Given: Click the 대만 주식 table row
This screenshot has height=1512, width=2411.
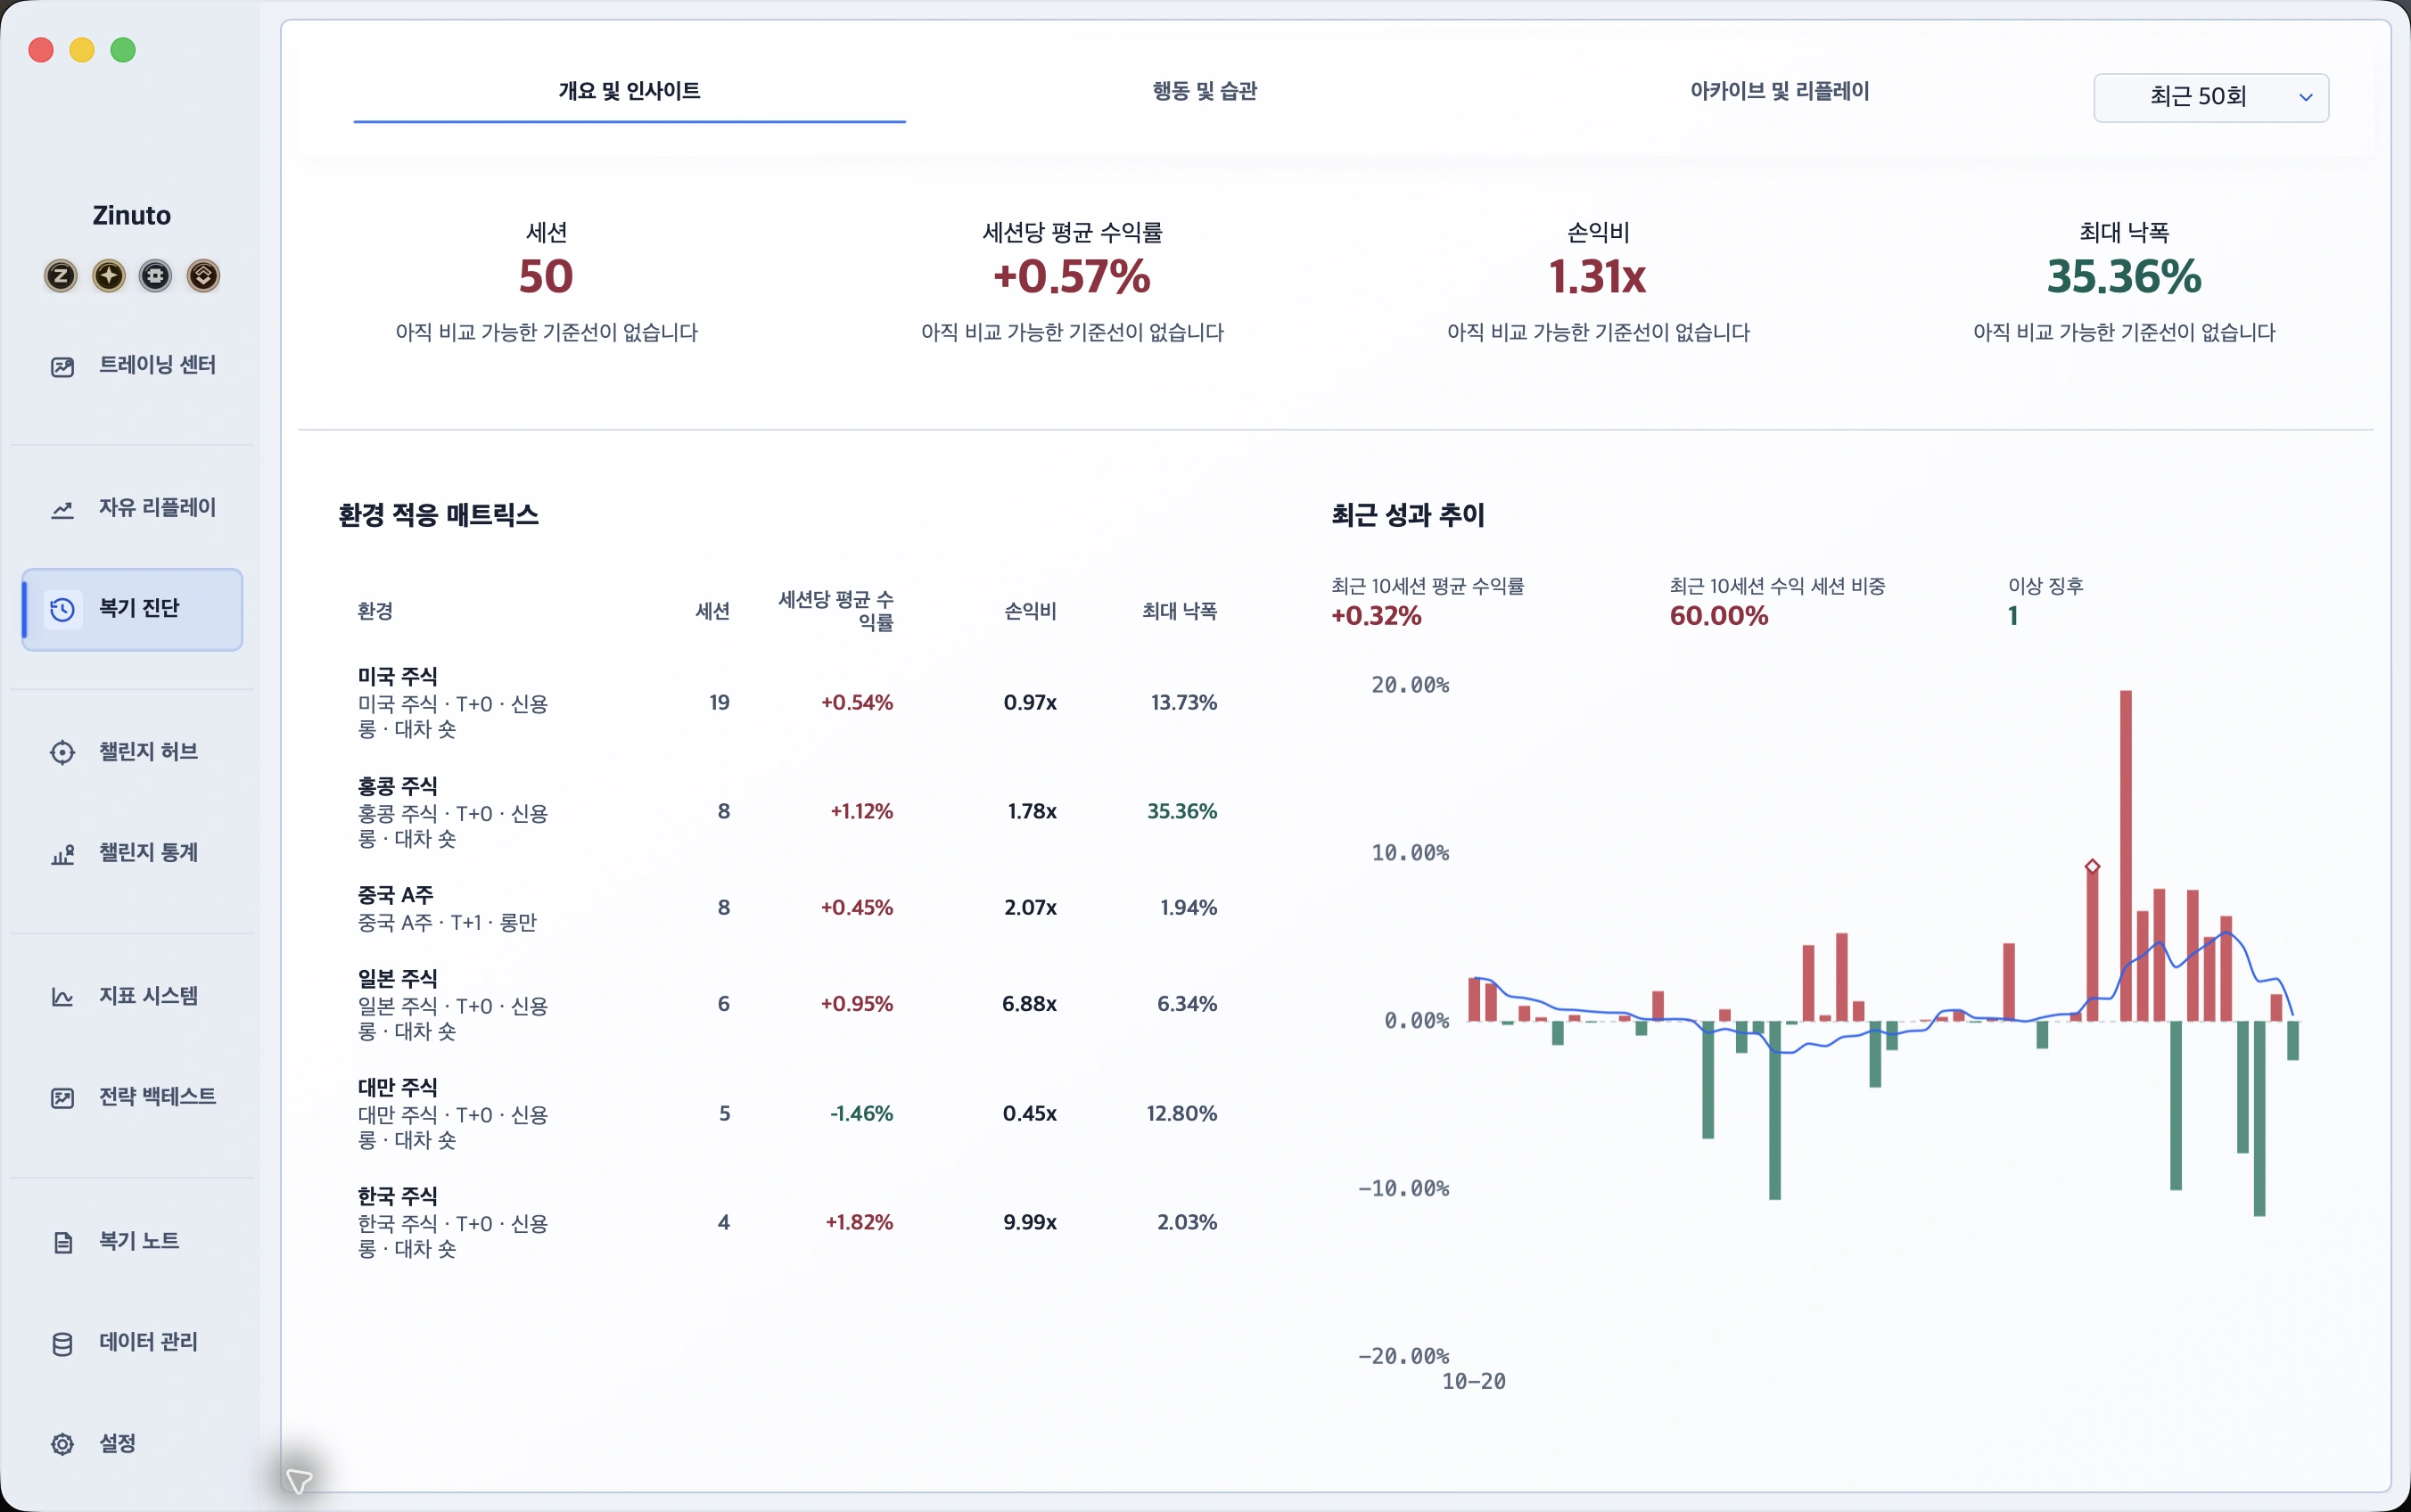Looking at the screenshot, I should click(787, 1113).
